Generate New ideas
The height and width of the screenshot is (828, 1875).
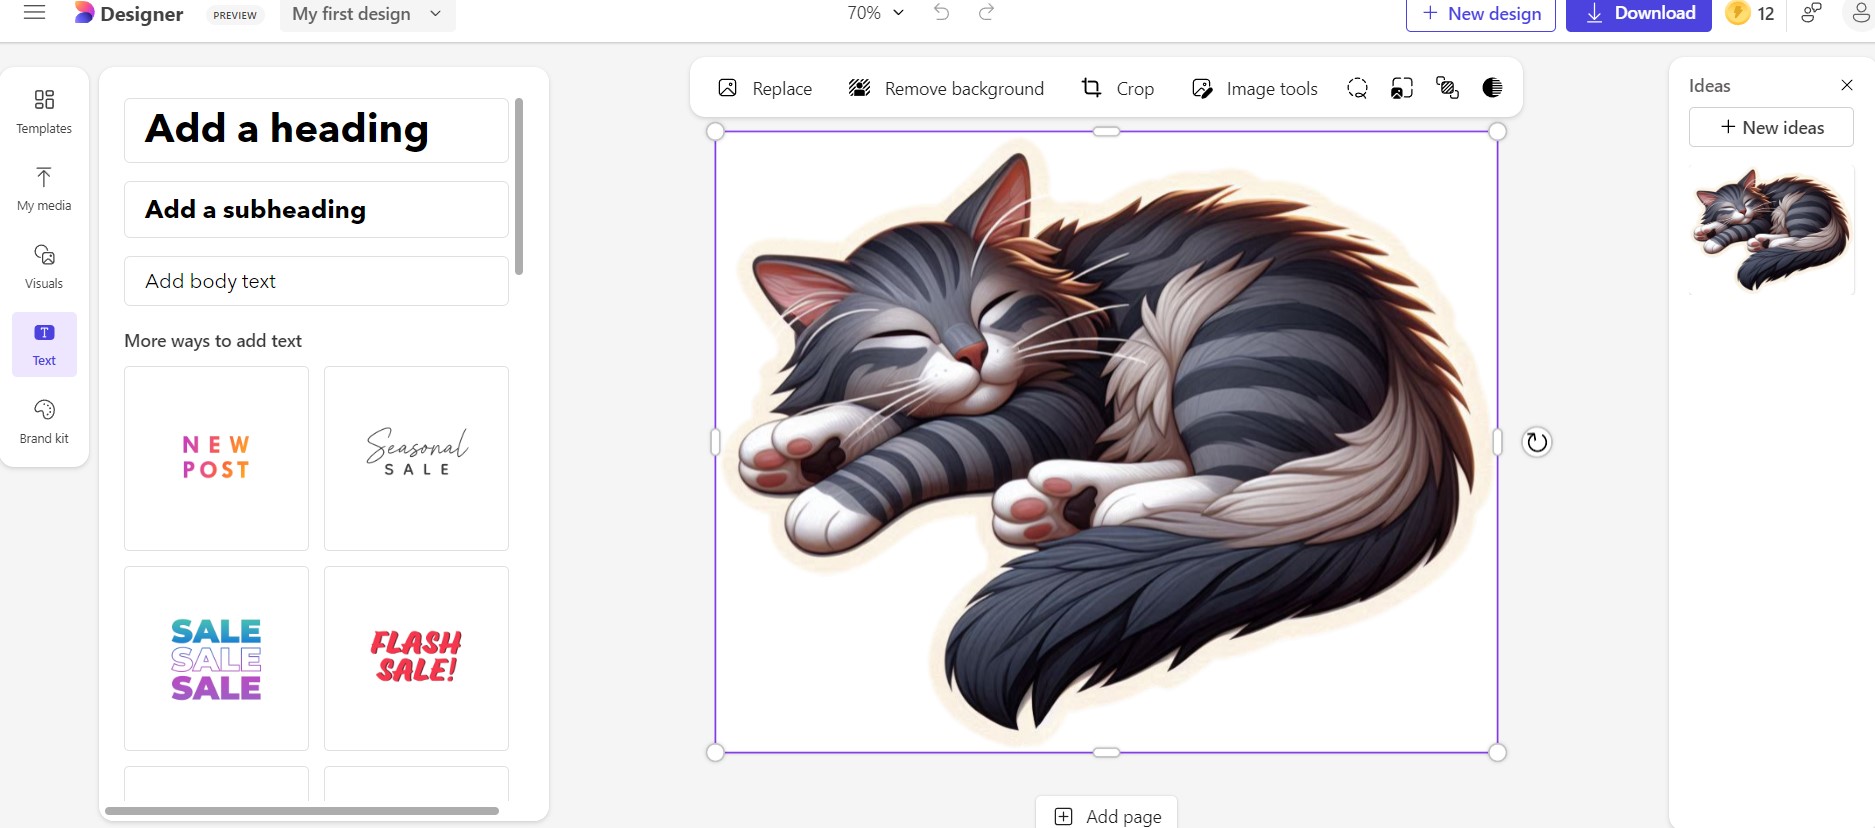pyautogui.click(x=1771, y=127)
